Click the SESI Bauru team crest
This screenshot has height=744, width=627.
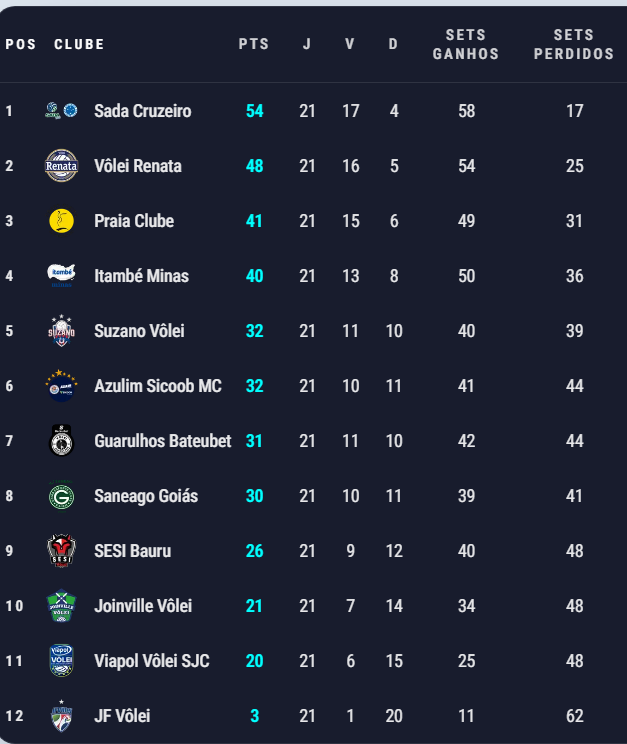pyautogui.click(x=61, y=551)
